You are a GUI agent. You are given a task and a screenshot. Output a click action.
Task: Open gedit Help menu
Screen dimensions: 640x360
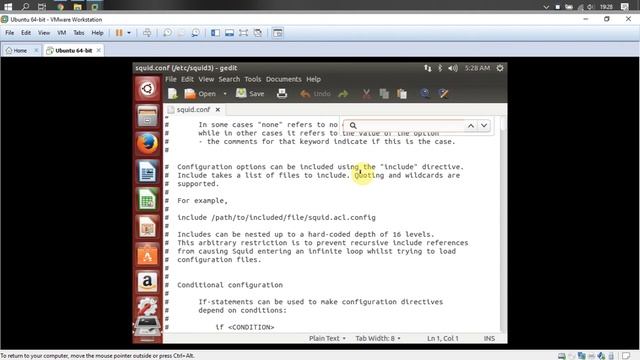(313, 79)
